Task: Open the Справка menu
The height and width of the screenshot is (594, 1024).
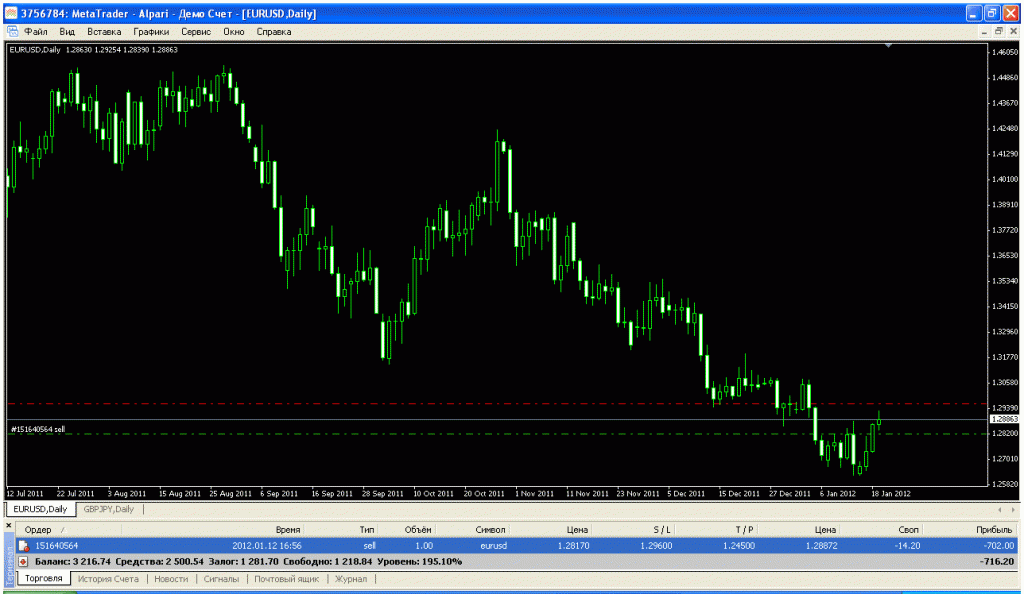Action: pos(274,32)
